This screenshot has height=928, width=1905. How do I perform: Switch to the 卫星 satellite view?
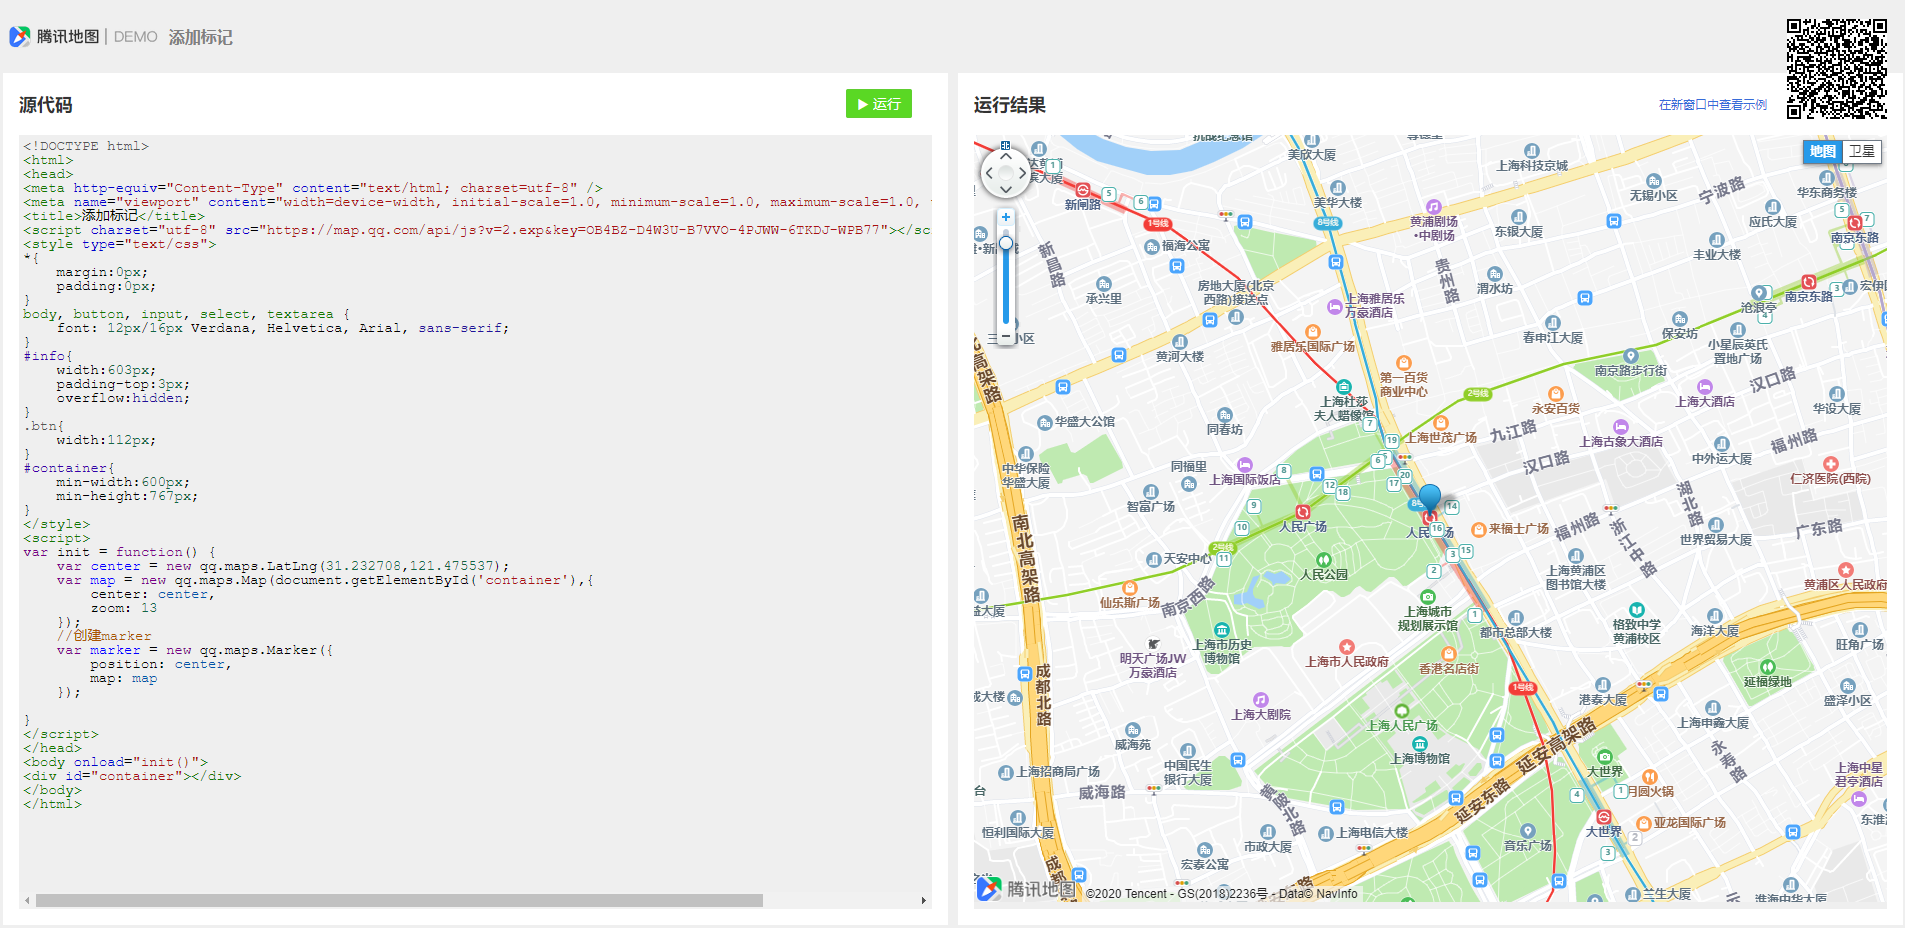point(1861,151)
